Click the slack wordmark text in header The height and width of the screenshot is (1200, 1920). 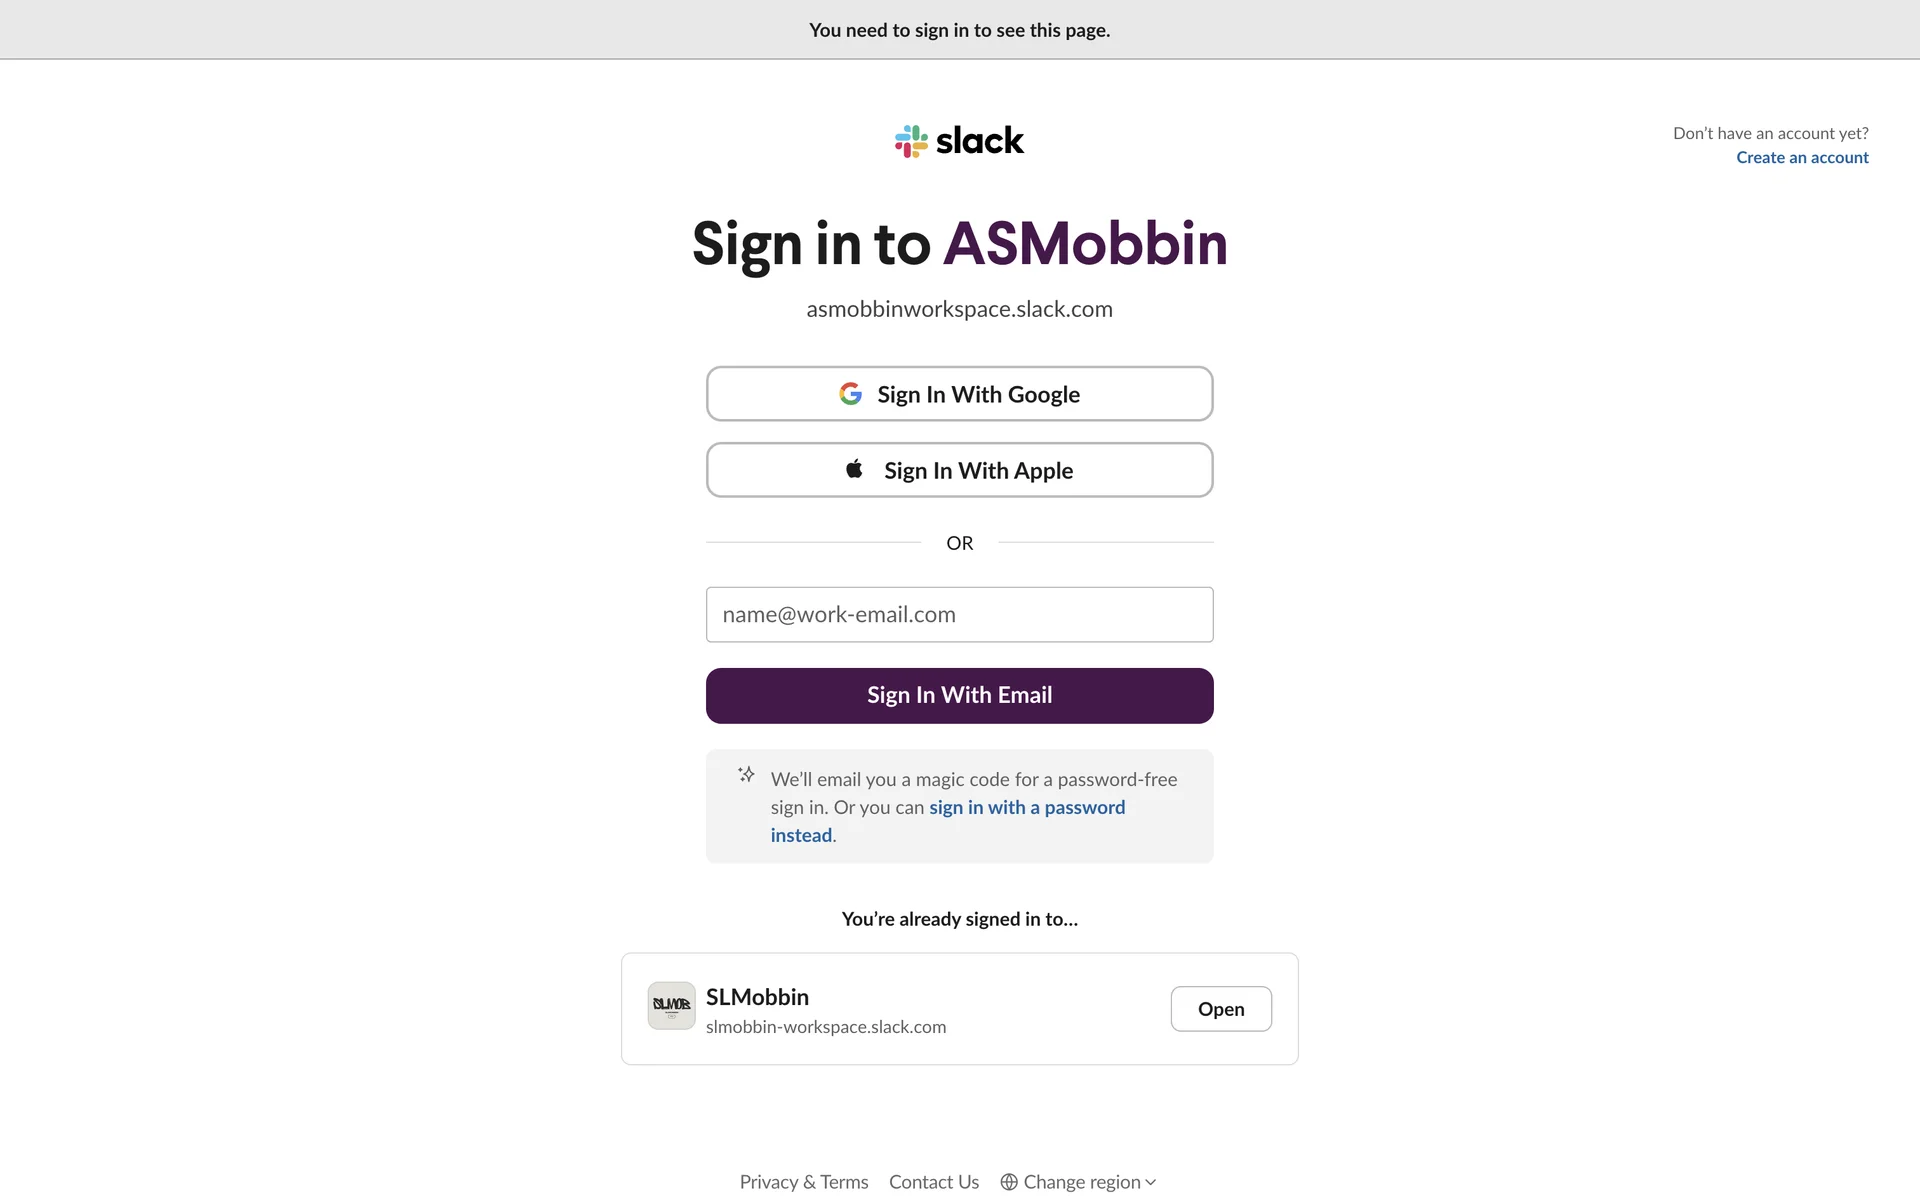click(979, 141)
